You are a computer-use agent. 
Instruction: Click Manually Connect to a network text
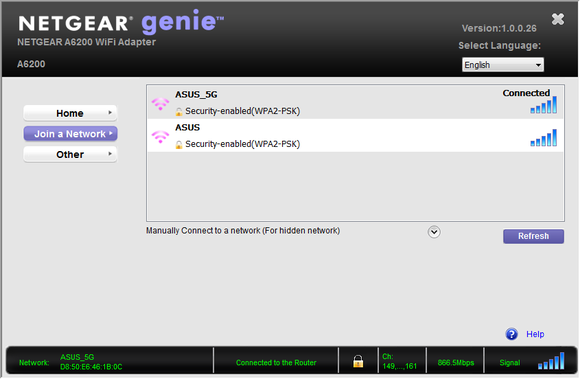point(243,231)
